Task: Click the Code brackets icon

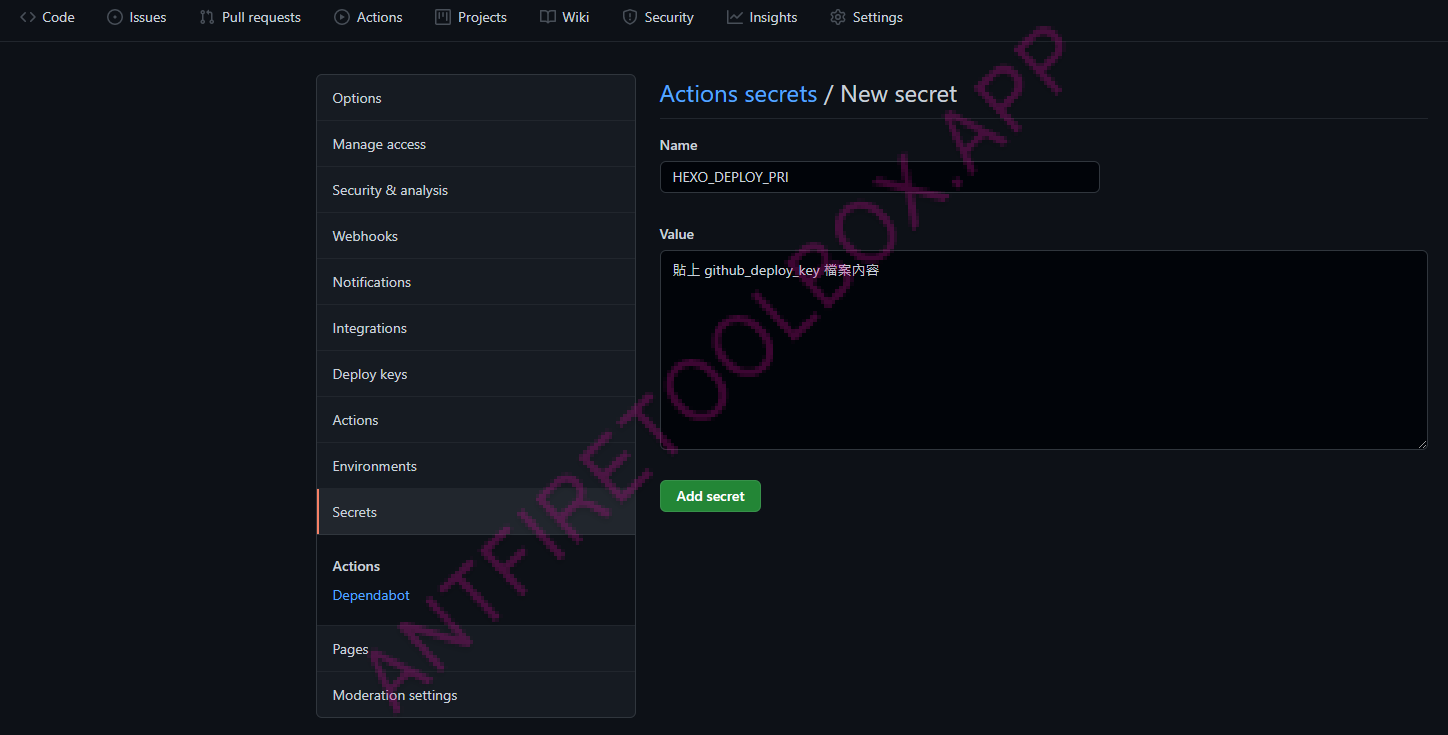Action: click(28, 17)
